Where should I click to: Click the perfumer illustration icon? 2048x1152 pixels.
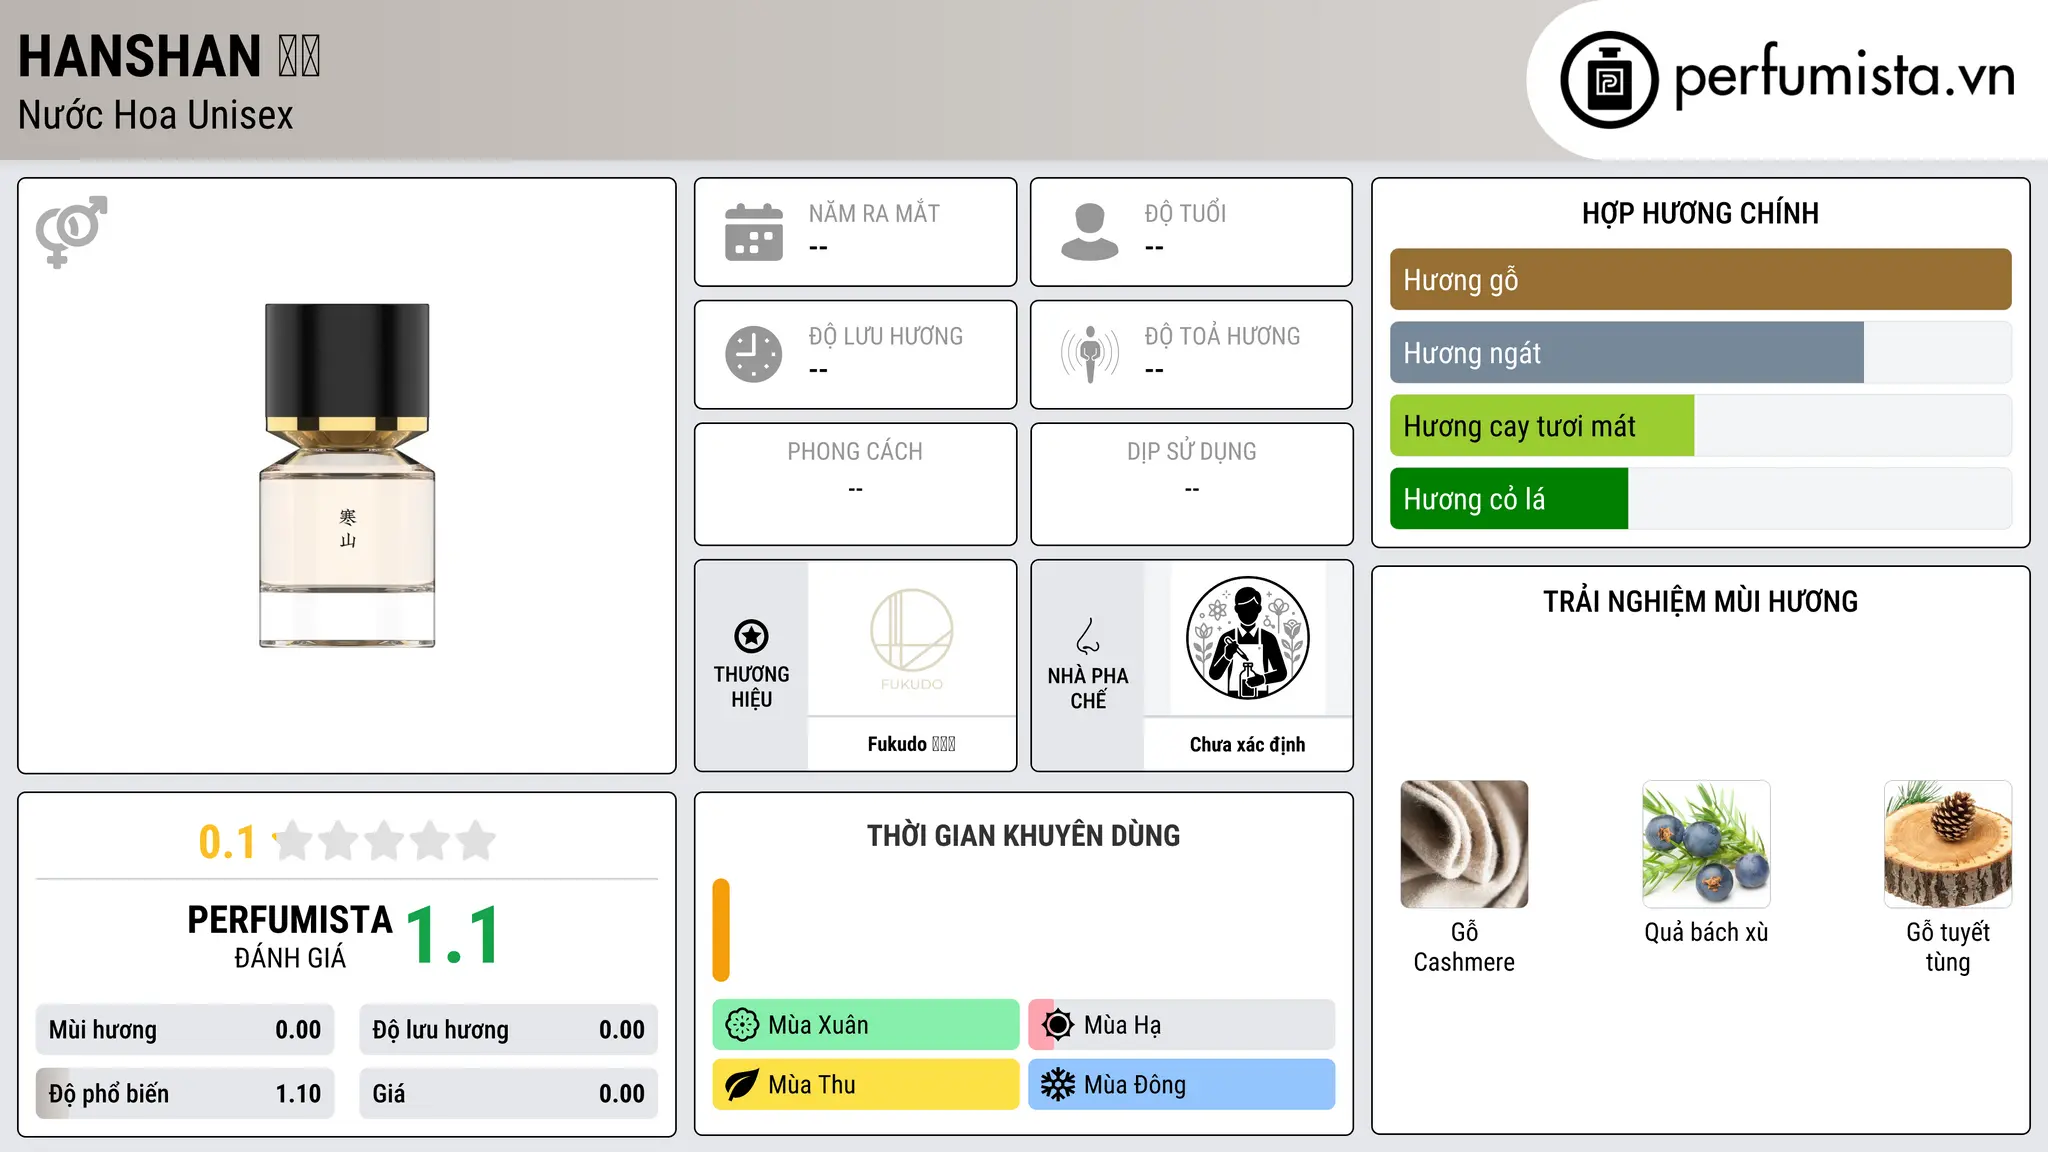pos(1248,638)
